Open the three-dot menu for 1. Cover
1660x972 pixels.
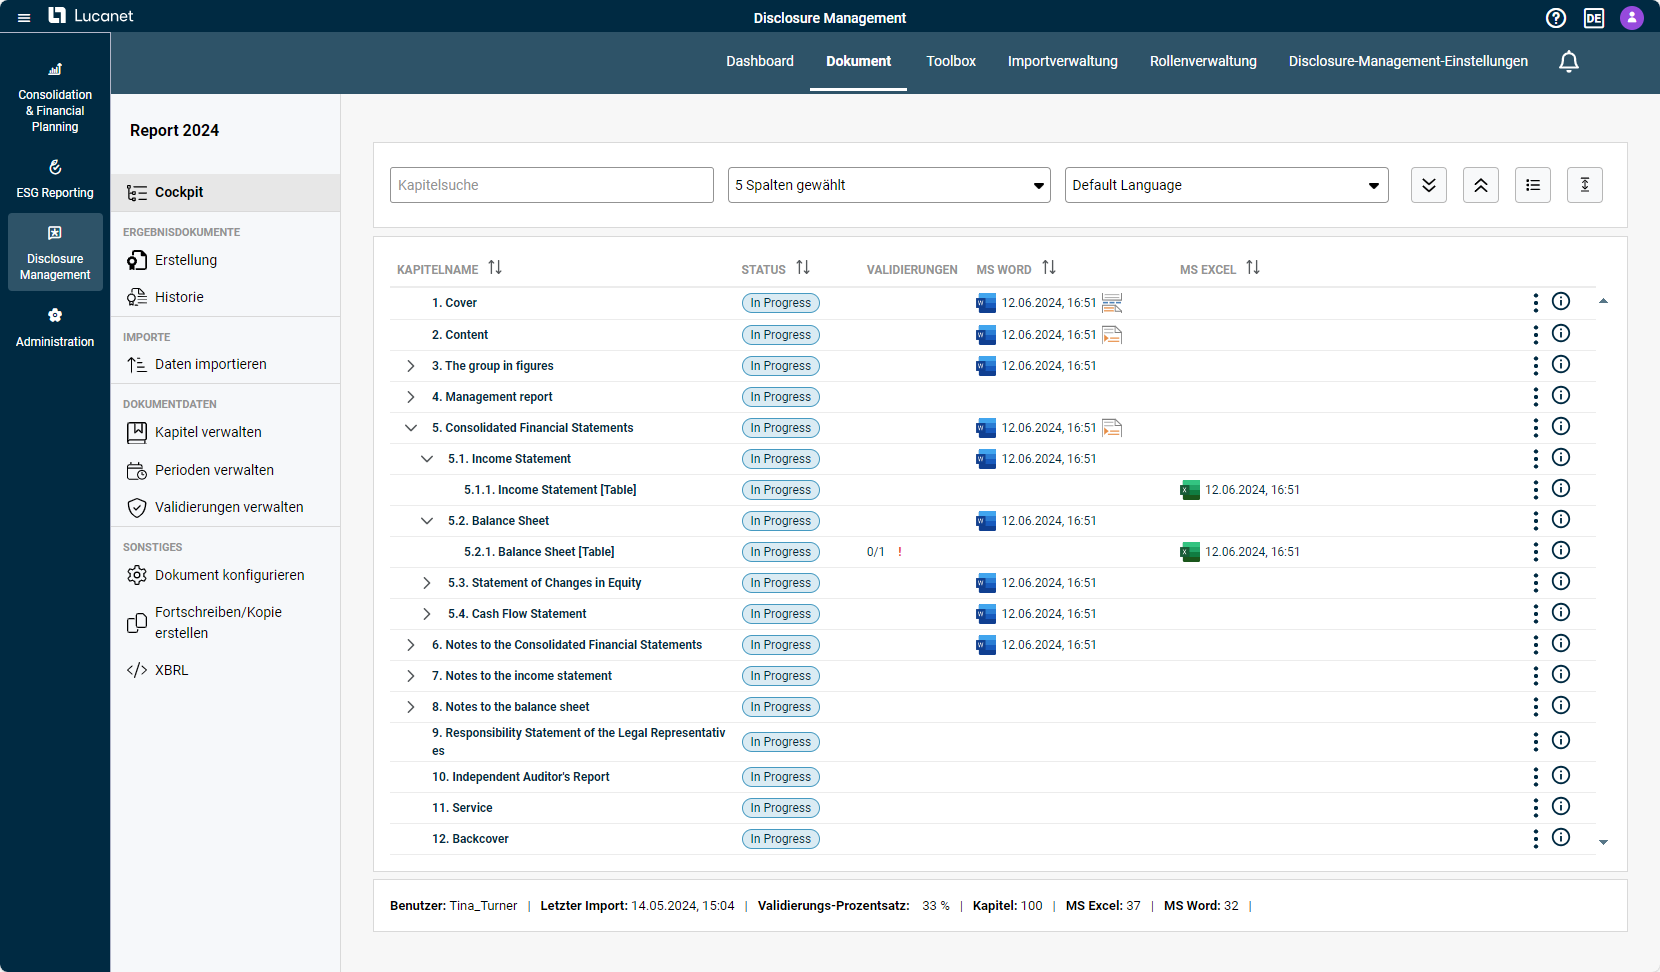pos(1536,303)
